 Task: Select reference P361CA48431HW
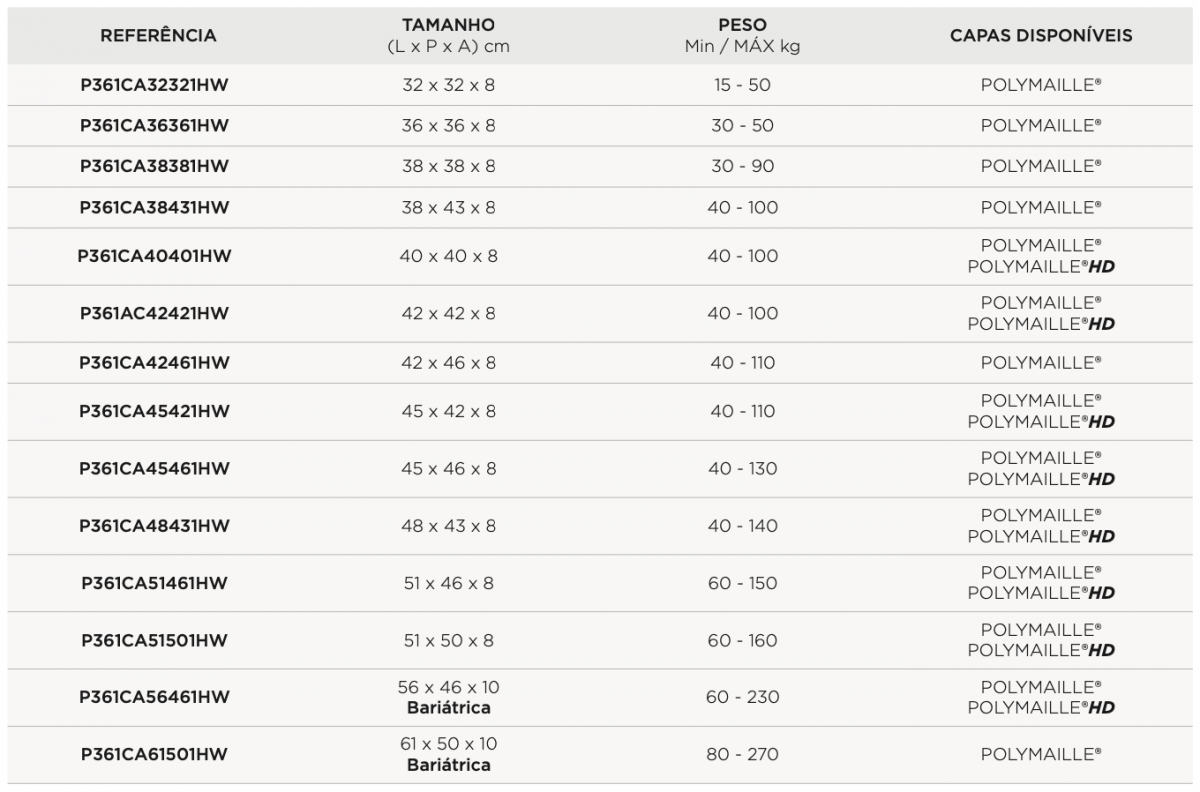pyautogui.click(x=154, y=525)
